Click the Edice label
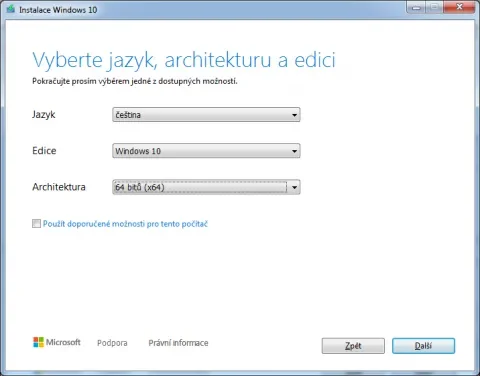This screenshot has width=480, height=376. (44, 151)
